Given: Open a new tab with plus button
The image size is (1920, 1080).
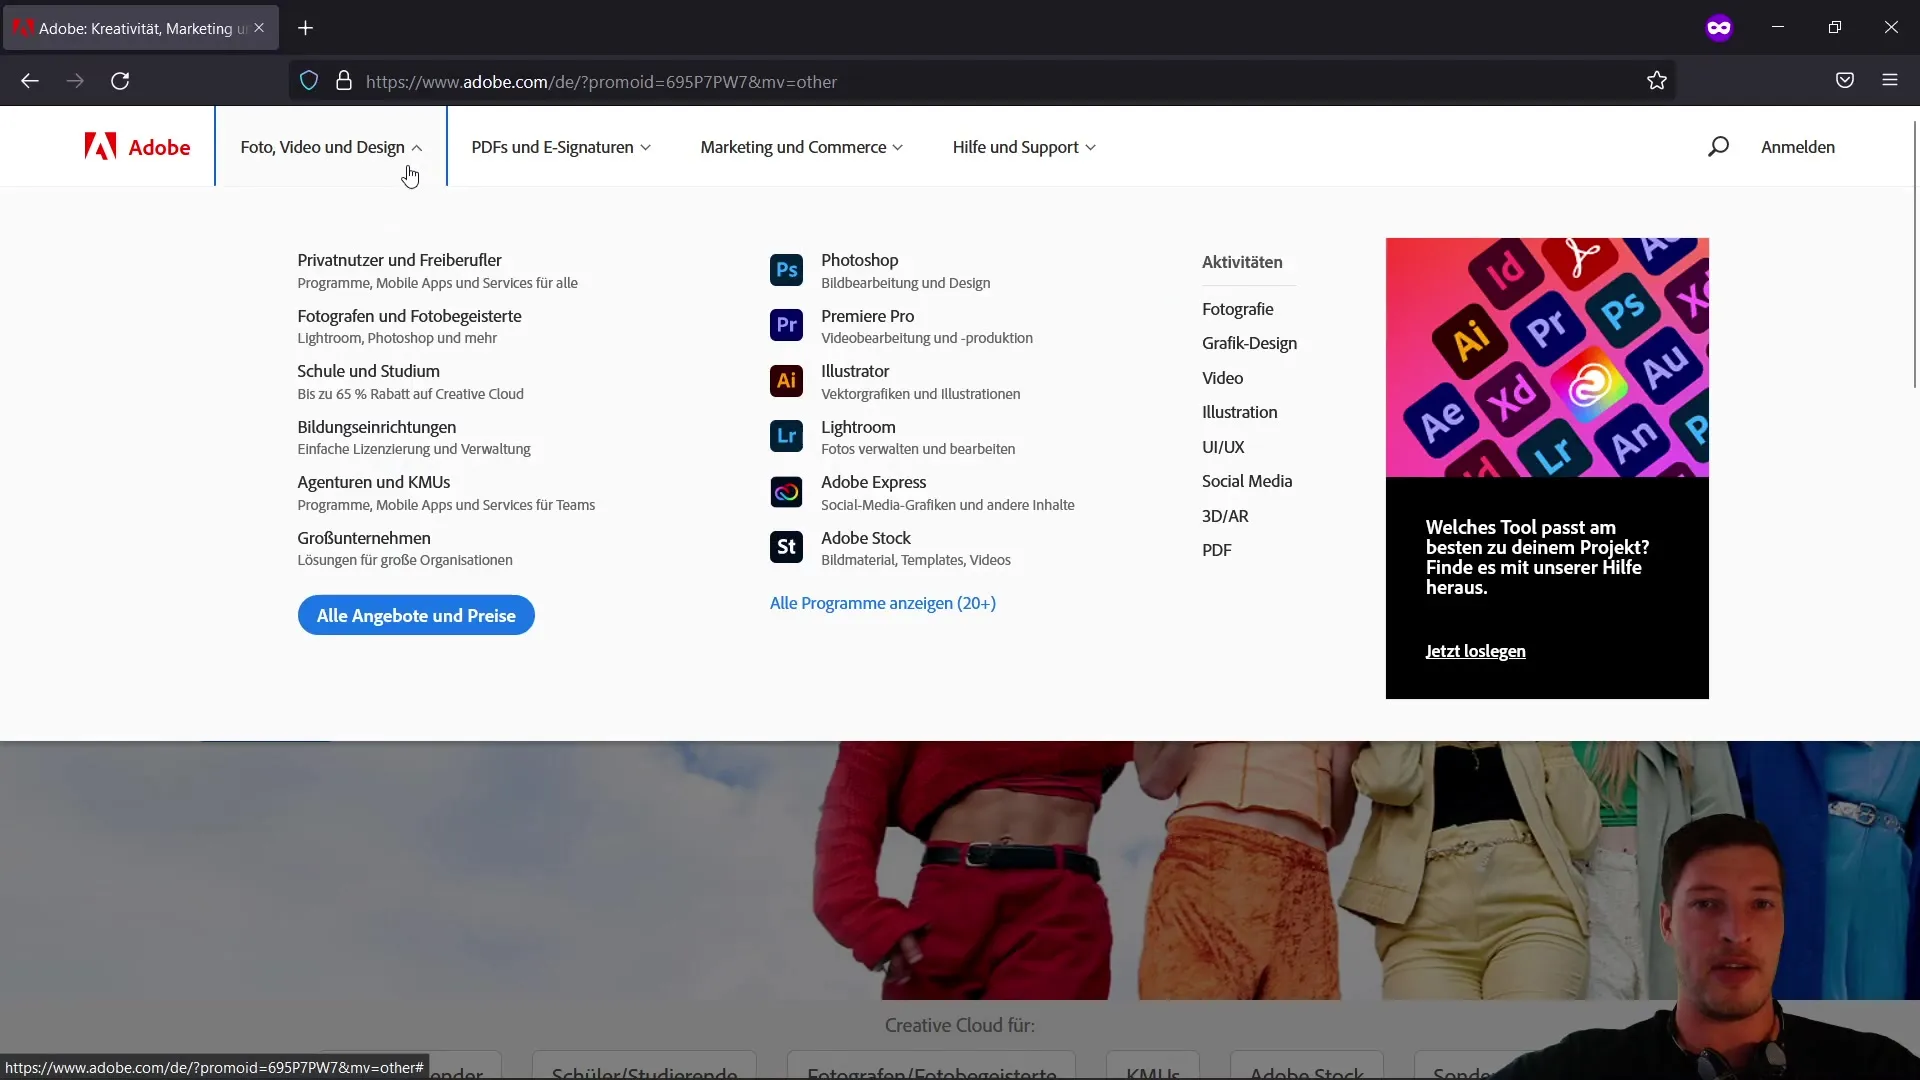Looking at the screenshot, I should 306,28.
